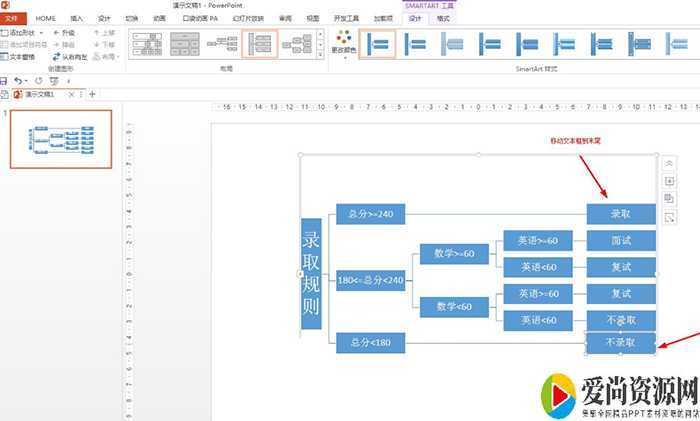Screen dimensions: 700x421
Task: Switch to the SmartArt Format (格式) tab
Action: point(444,19)
